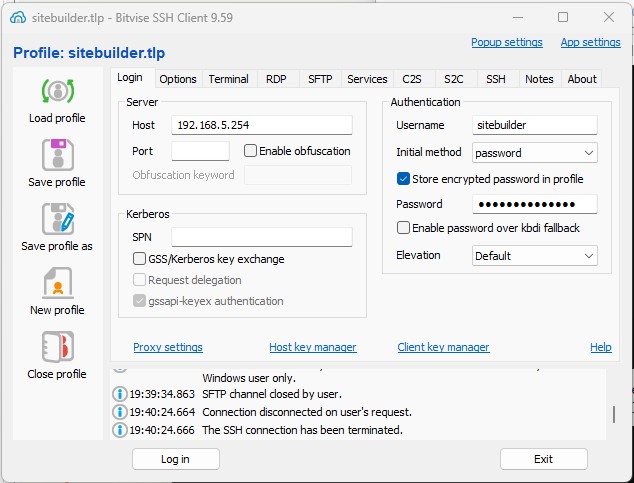Open Proxy settings link

168,347
